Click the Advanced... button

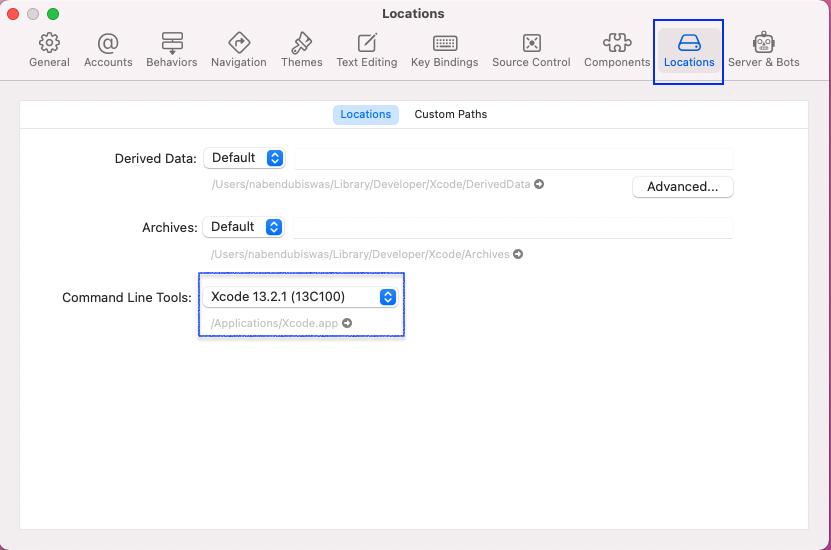click(683, 187)
